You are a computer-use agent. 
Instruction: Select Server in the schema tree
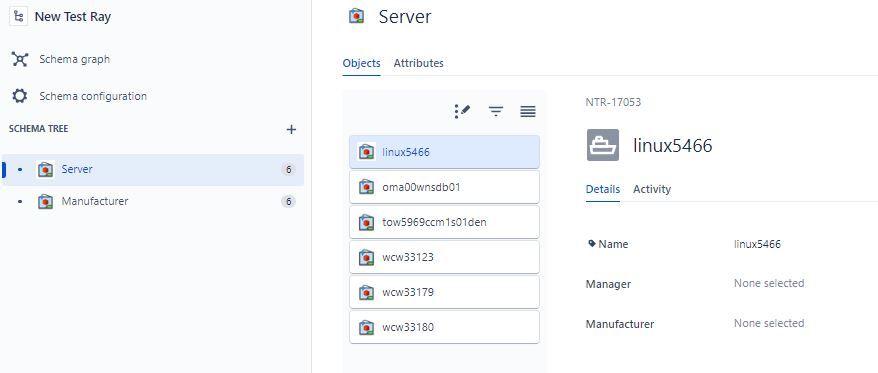point(152,170)
